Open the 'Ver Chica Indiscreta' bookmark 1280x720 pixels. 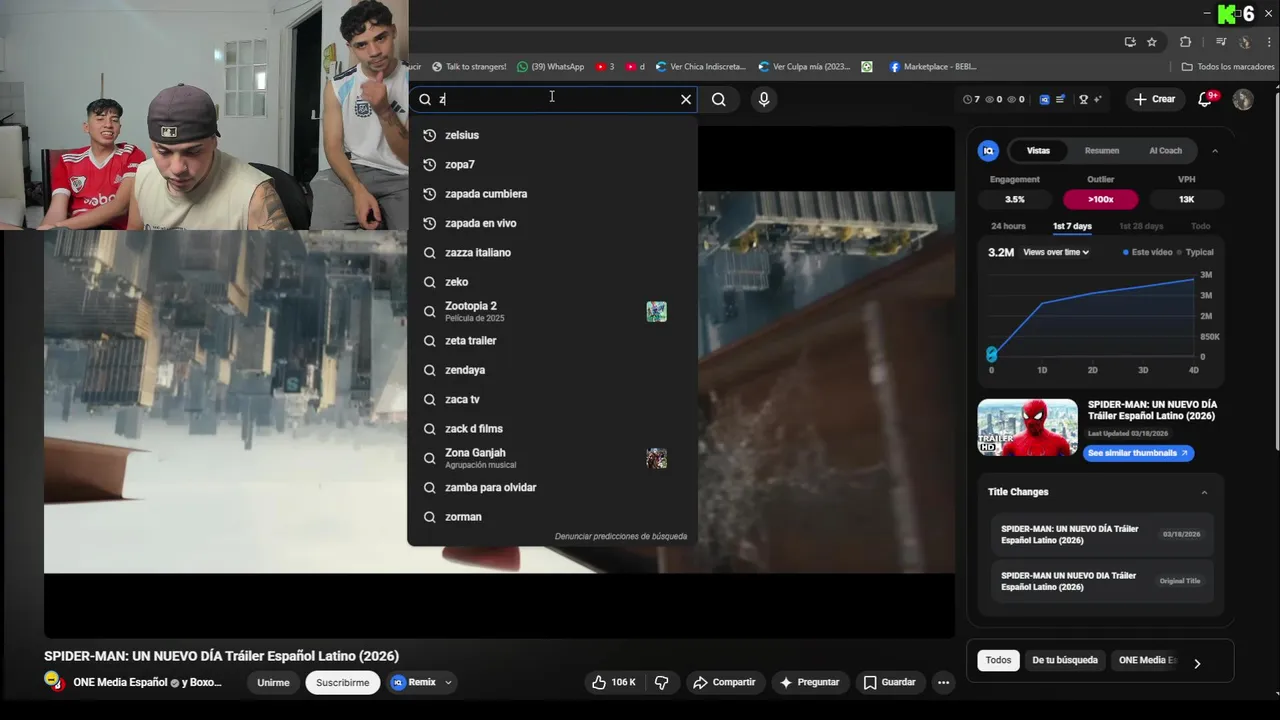pyautogui.click(x=701, y=67)
